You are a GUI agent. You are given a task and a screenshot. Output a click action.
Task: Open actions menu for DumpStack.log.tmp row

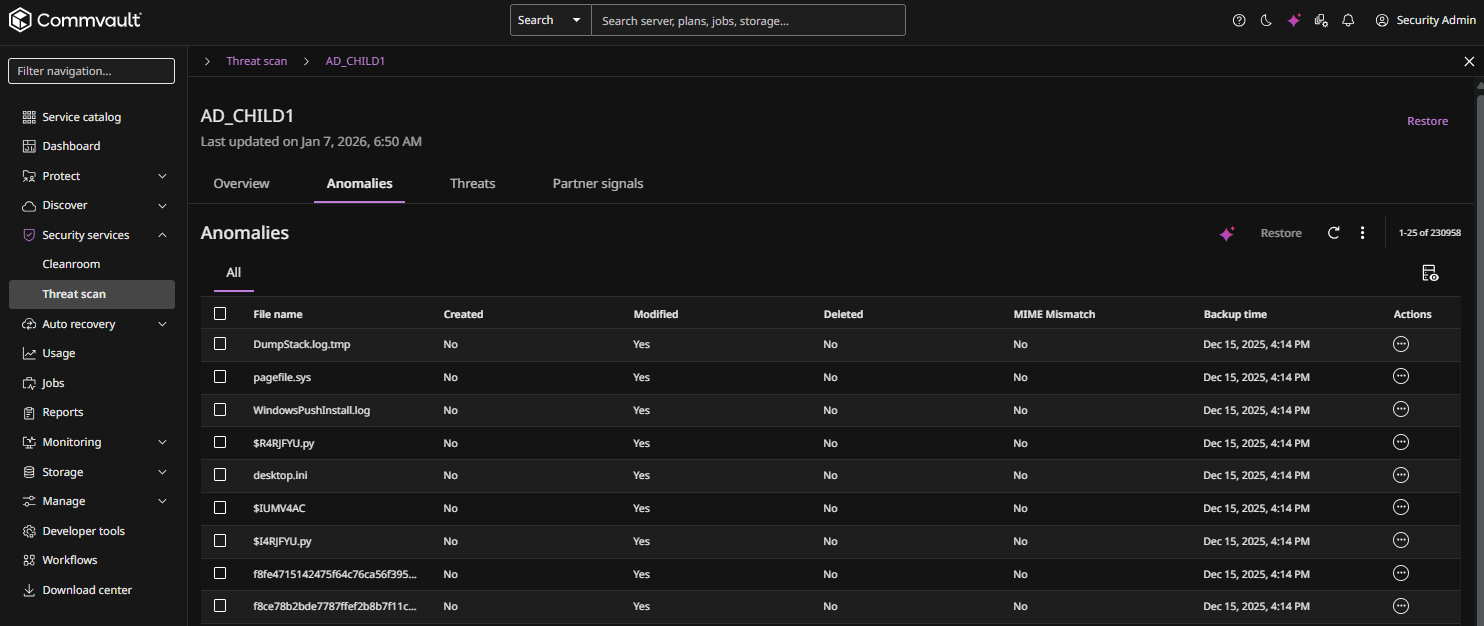[1400, 343]
